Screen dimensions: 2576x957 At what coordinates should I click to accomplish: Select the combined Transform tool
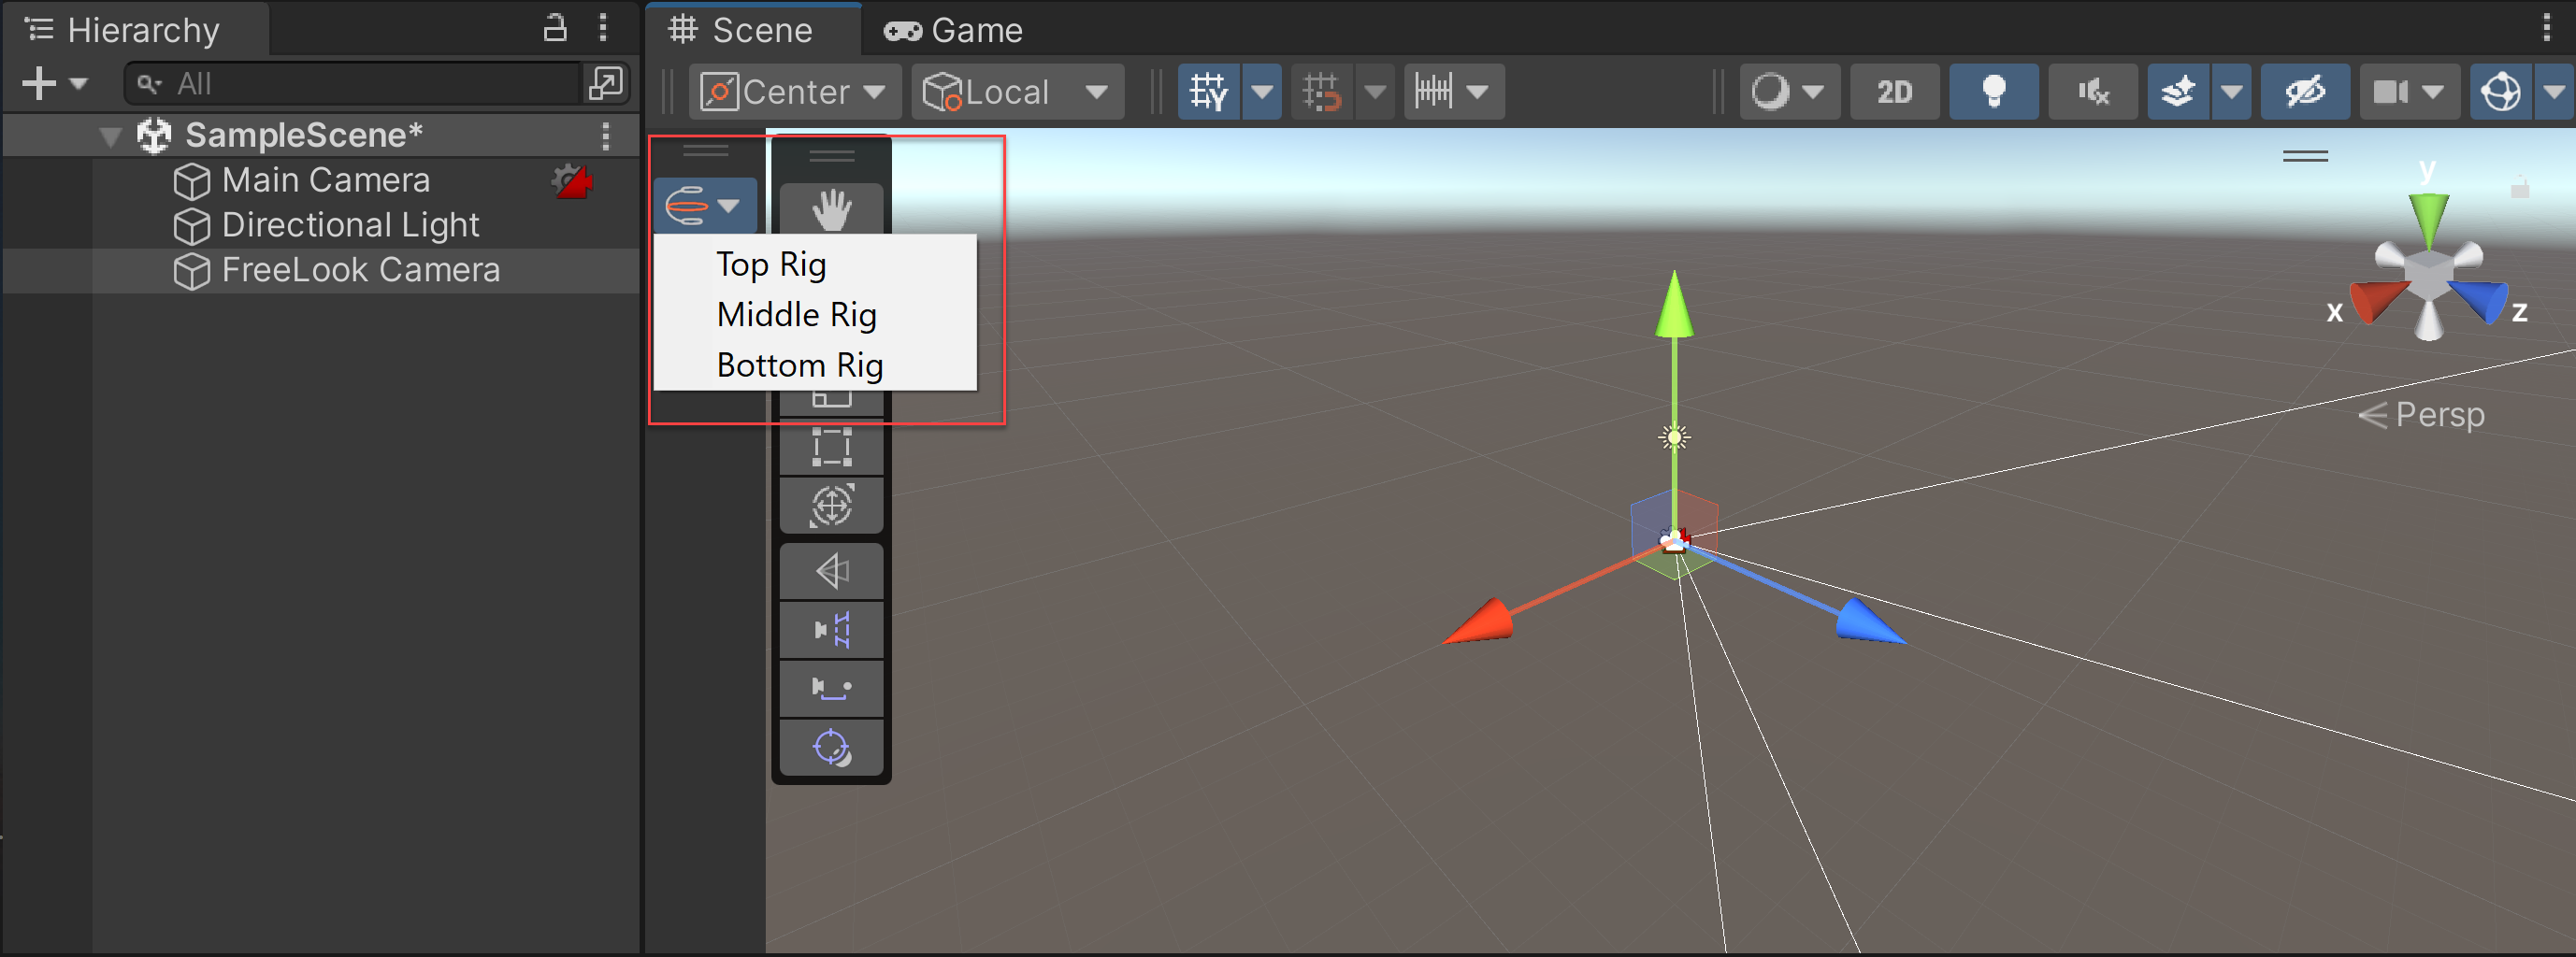(830, 506)
